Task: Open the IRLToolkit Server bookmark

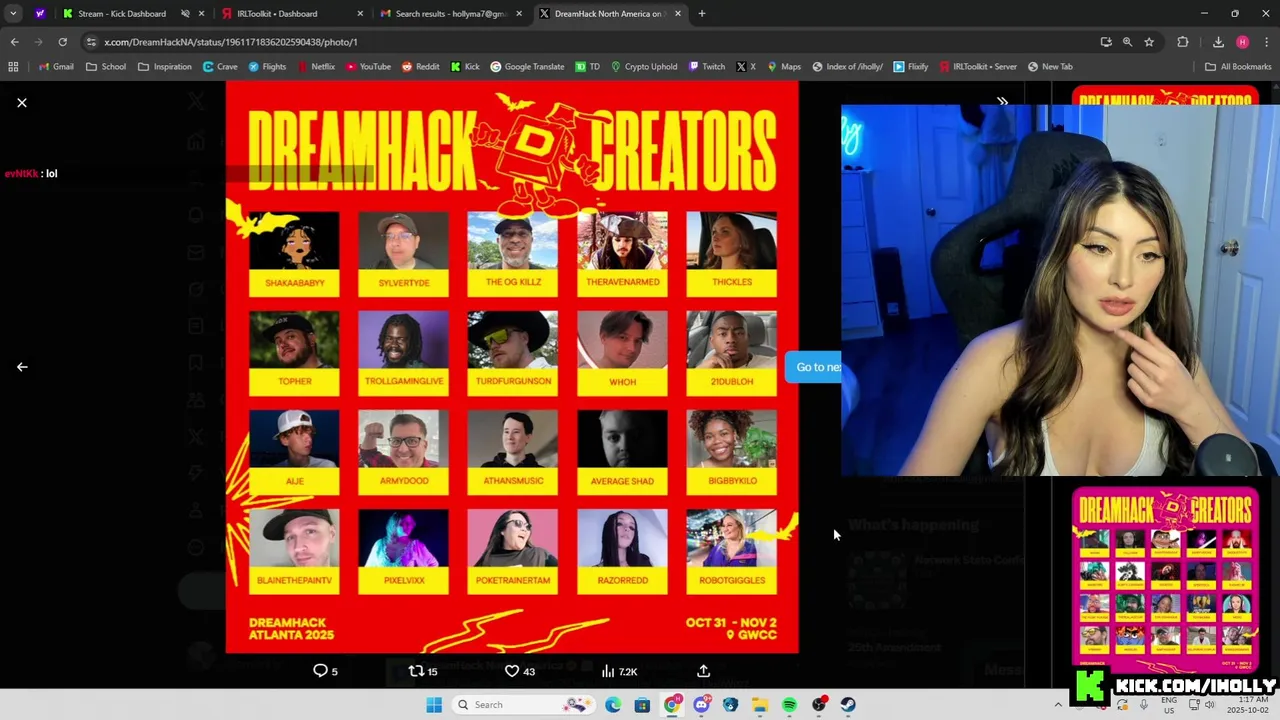Action: [x=977, y=67]
